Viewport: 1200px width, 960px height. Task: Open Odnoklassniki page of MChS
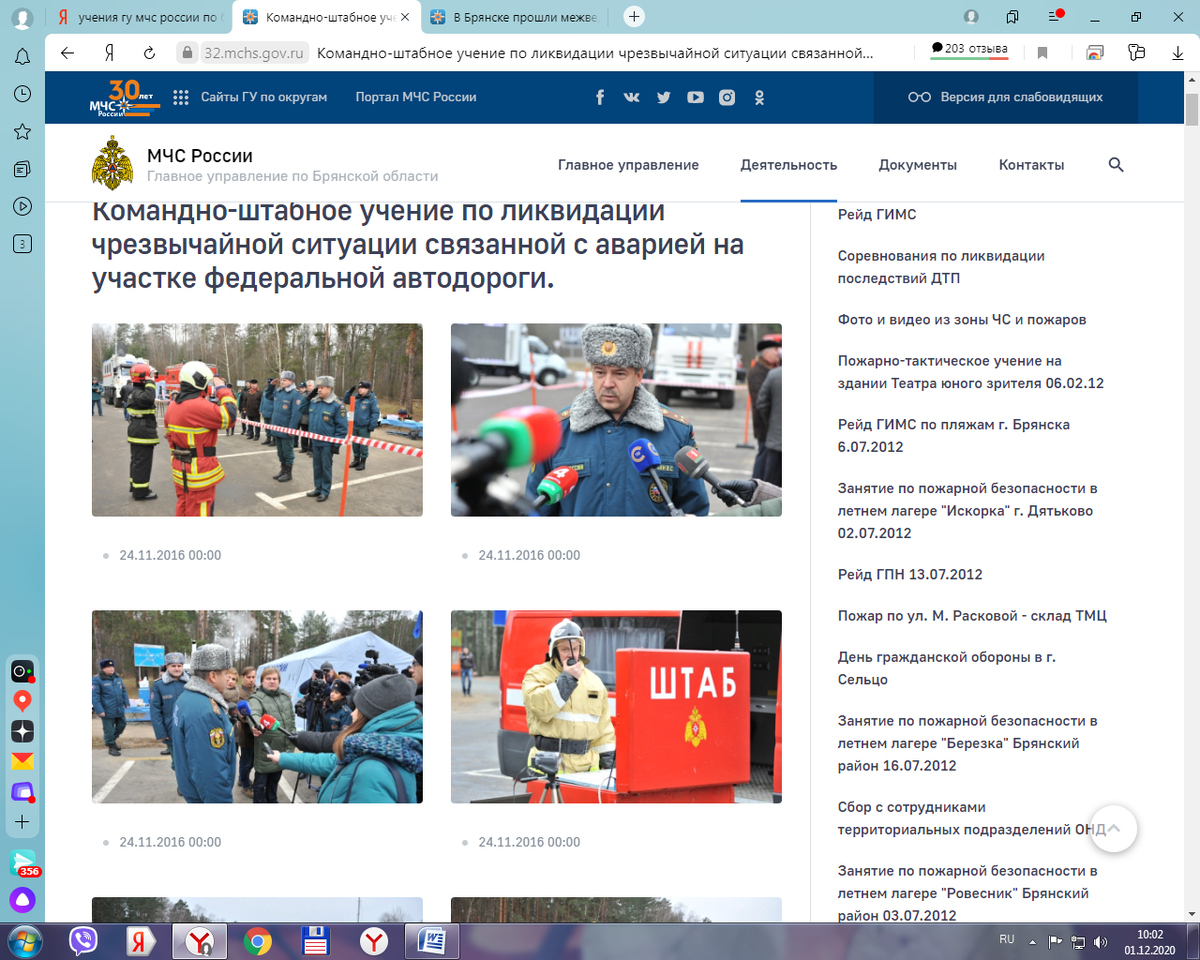coord(759,97)
